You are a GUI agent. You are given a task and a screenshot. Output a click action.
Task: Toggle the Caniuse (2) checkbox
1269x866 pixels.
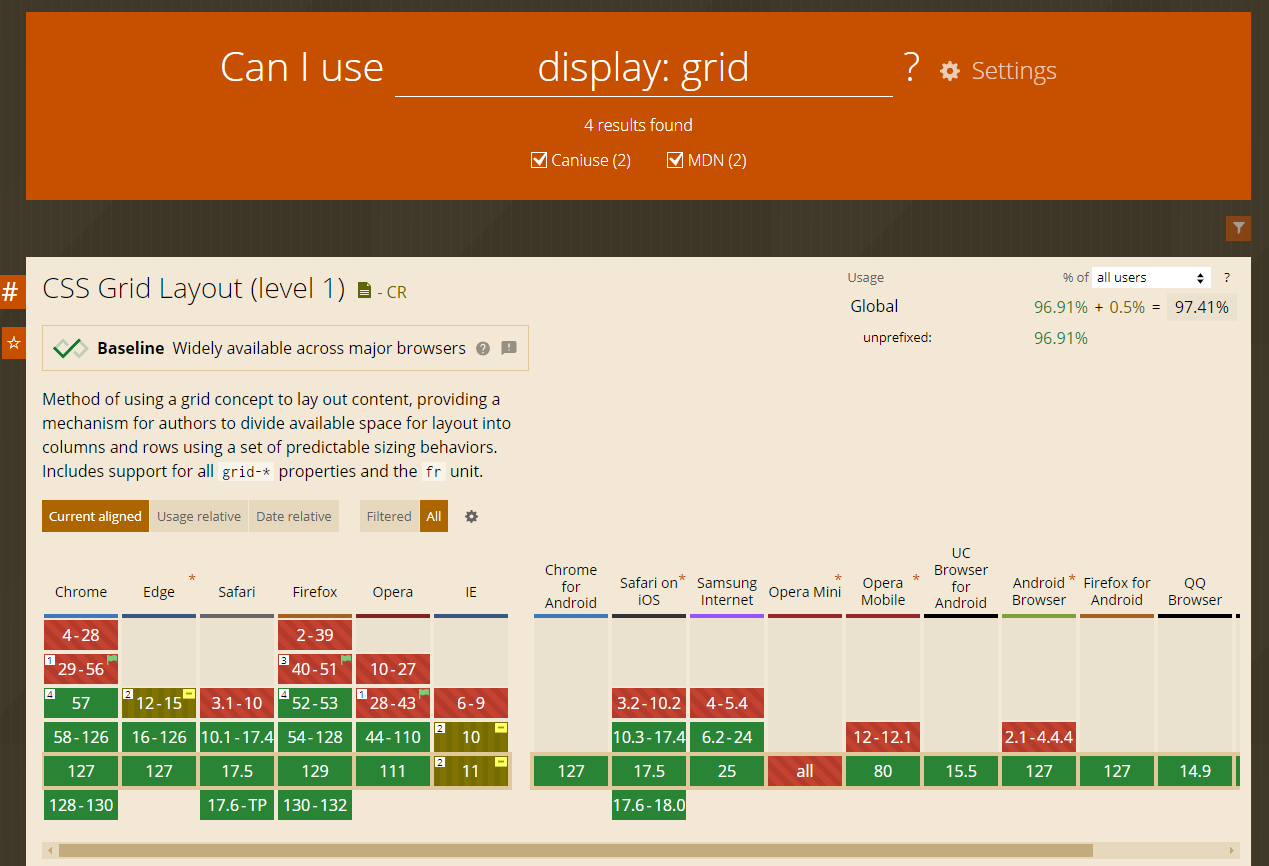tap(539, 160)
